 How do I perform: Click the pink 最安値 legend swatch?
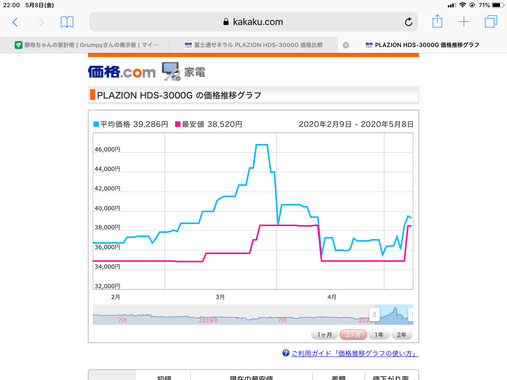[178, 124]
